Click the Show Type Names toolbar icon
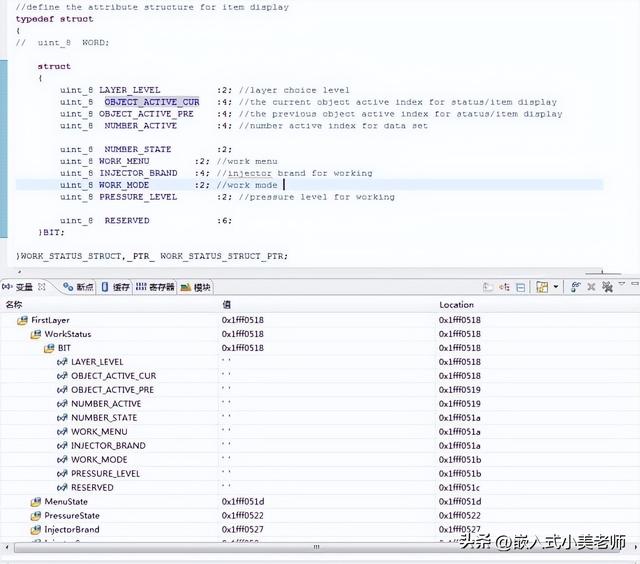This screenshot has height=564, width=640. [487, 287]
